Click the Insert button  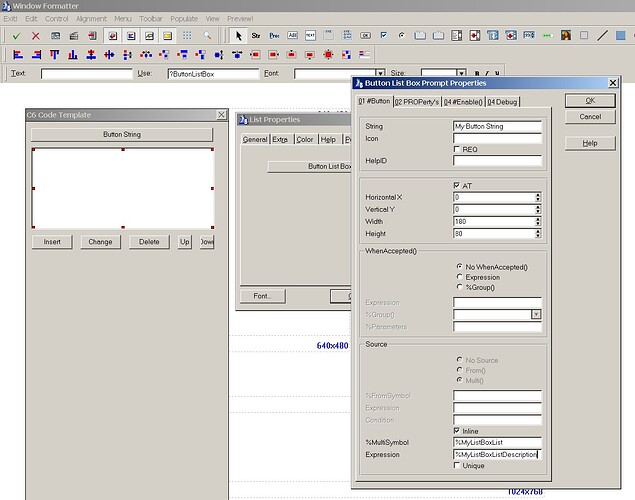52,242
